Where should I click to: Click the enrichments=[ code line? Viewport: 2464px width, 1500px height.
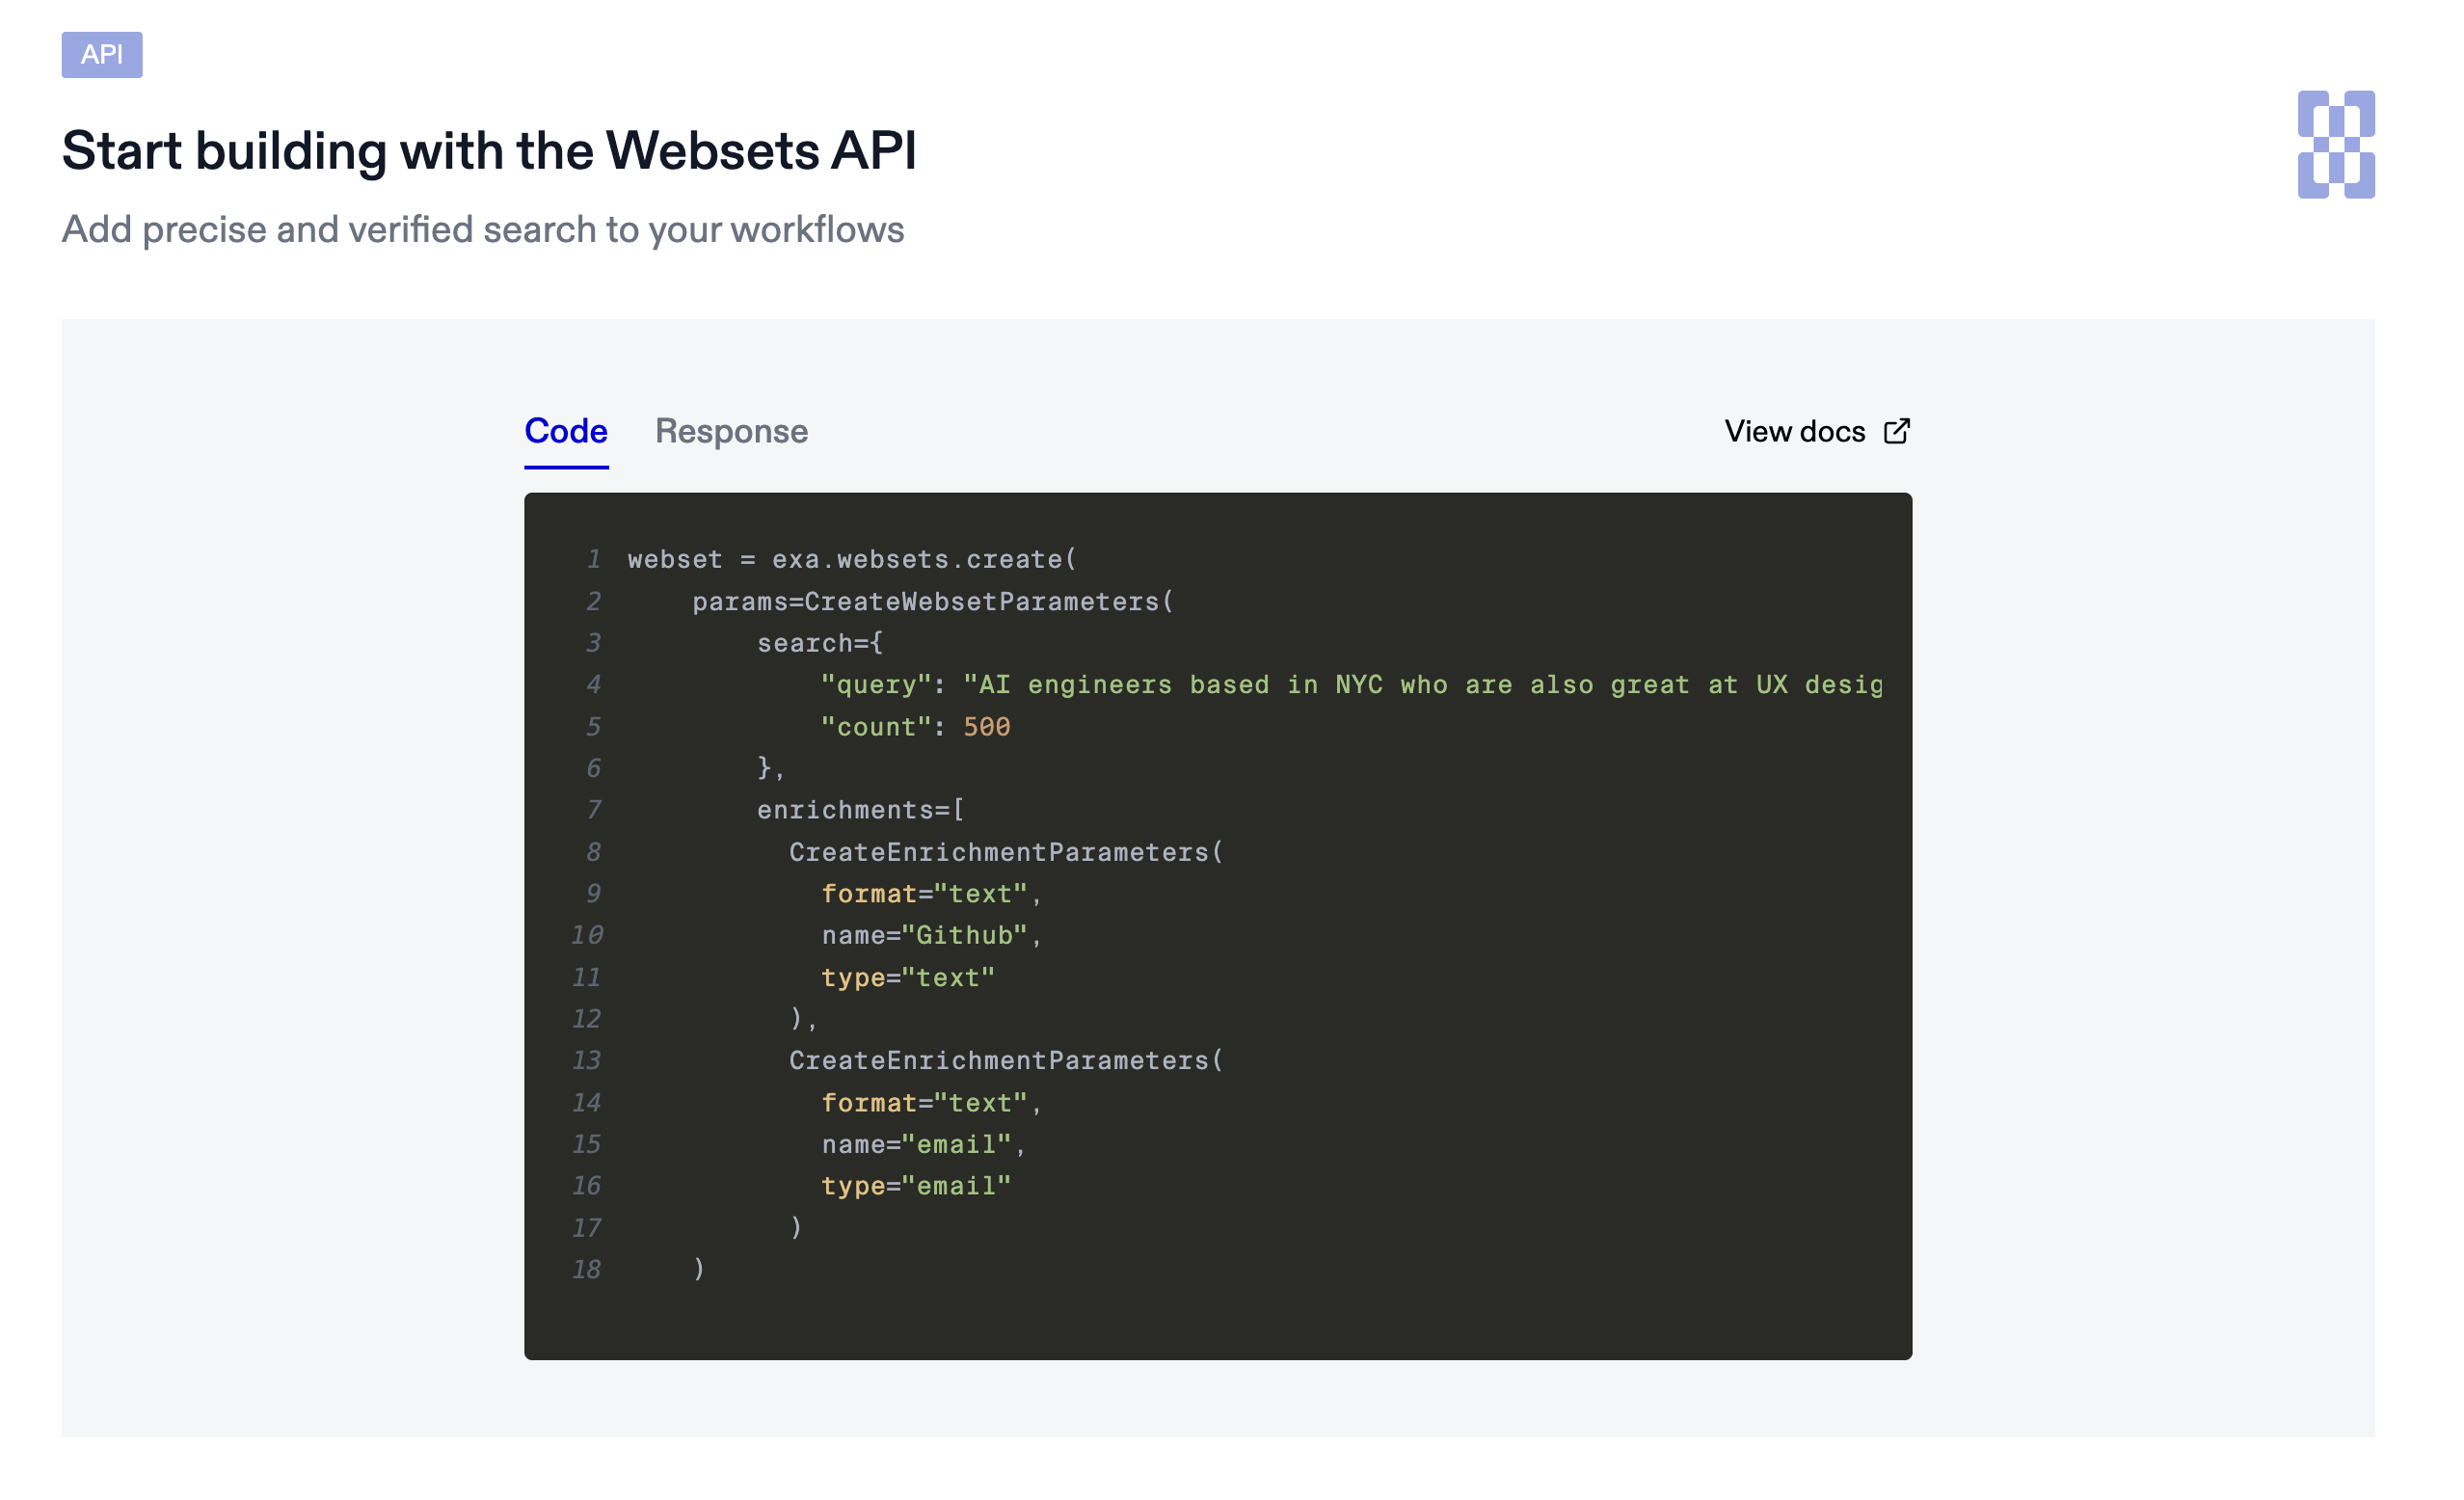tap(860, 809)
